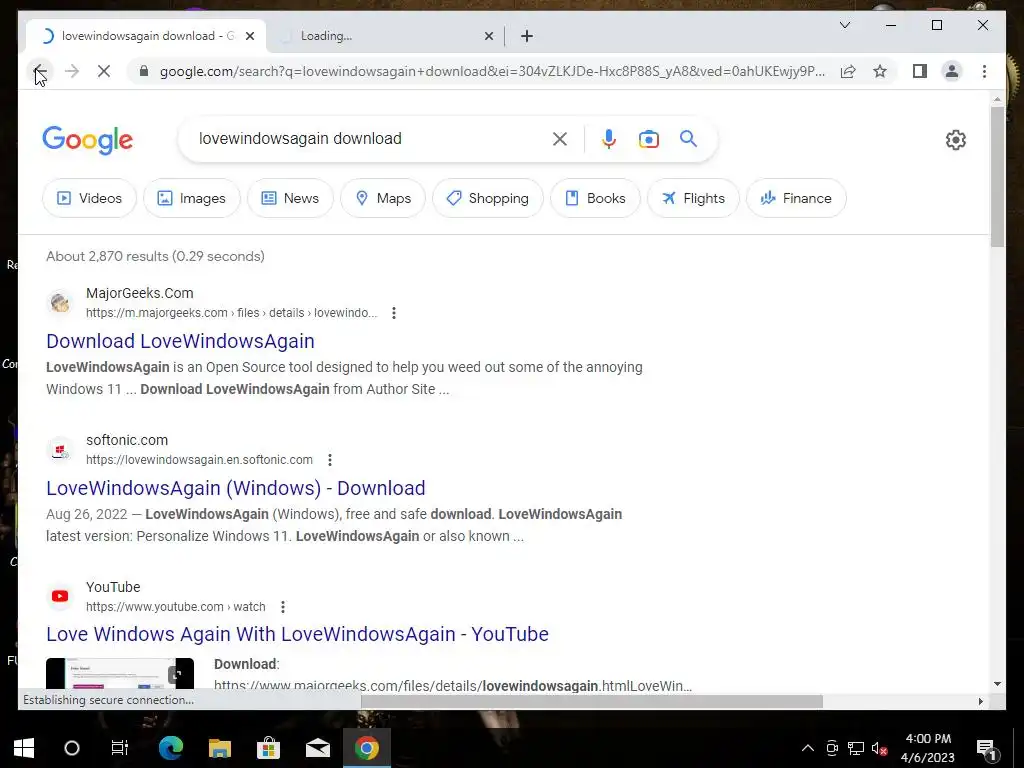Open more options for softonic result
Image resolution: width=1024 pixels, height=768 pixels.
330,460
